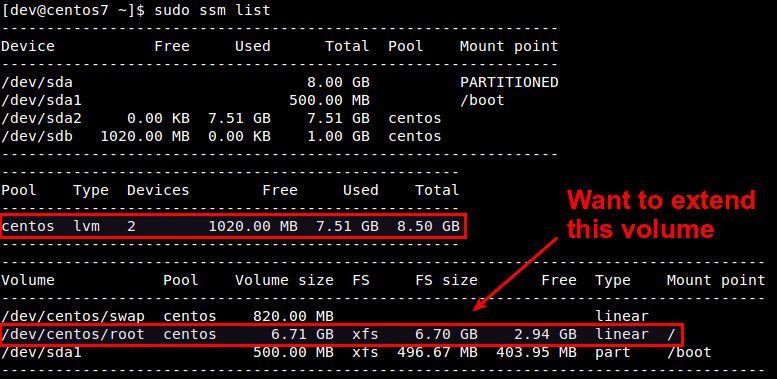This screenshot has height=379, width=777.
Task: Select 'linear' type in the swap row
Action: click(622, 316)
